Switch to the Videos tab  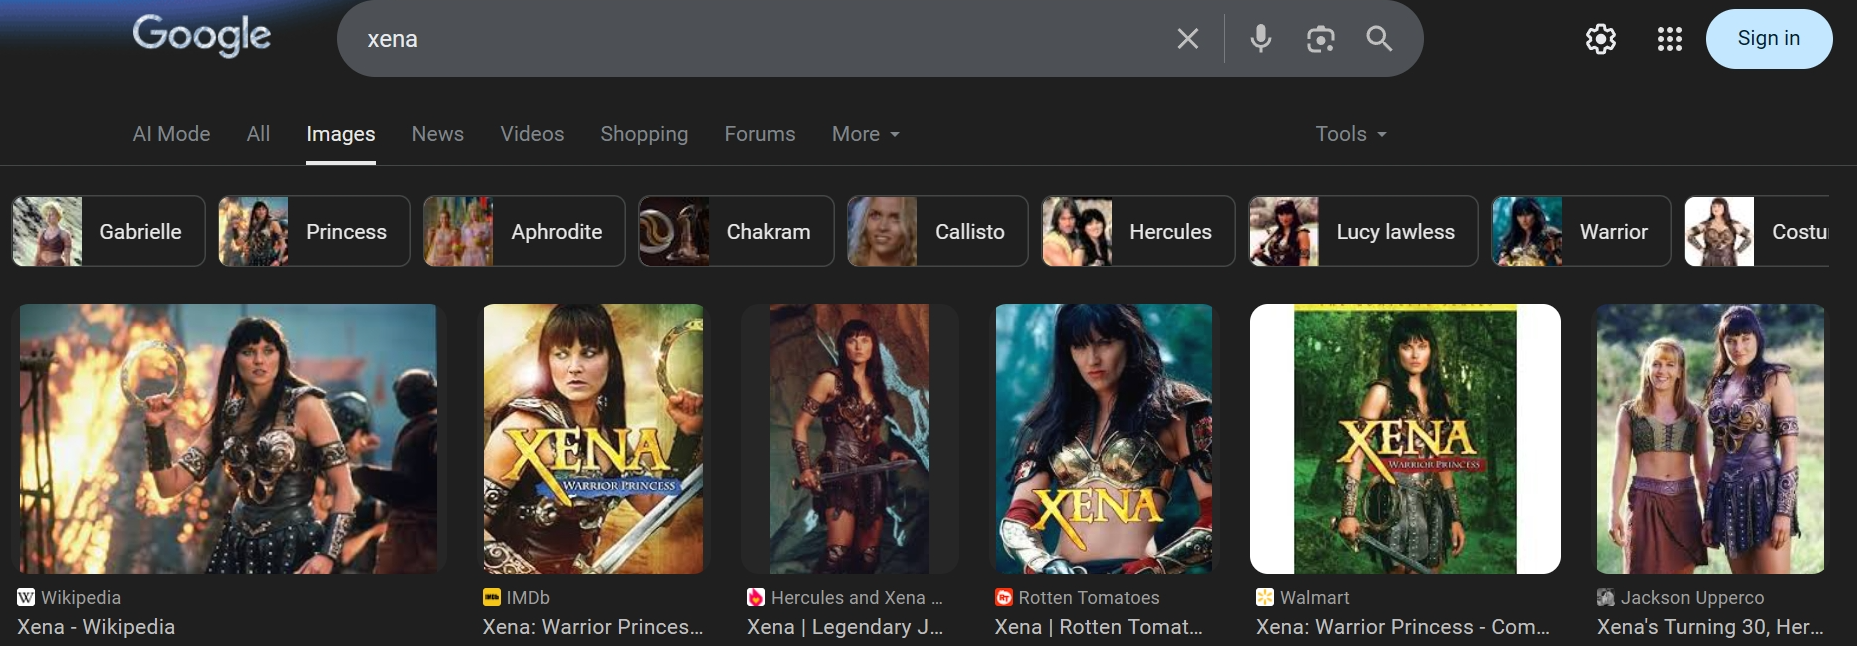[532, 134]
